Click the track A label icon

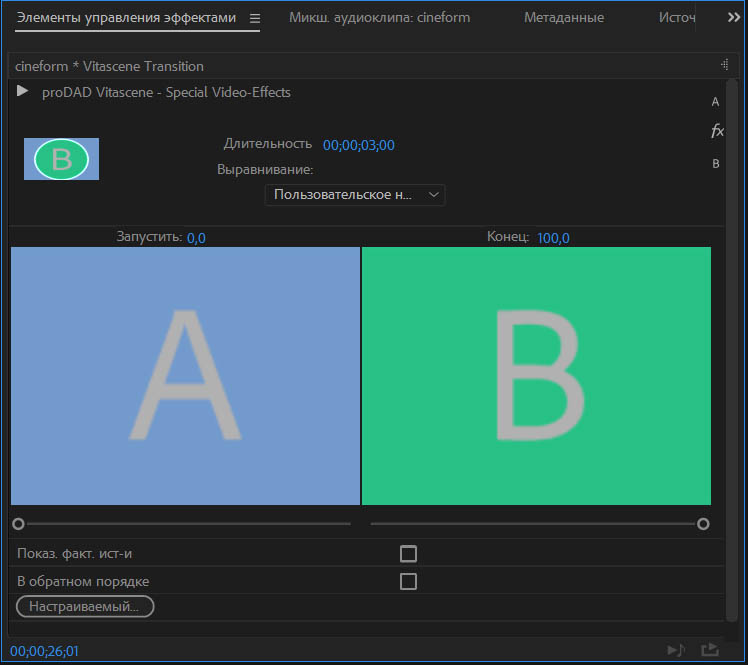pos(715,102)
